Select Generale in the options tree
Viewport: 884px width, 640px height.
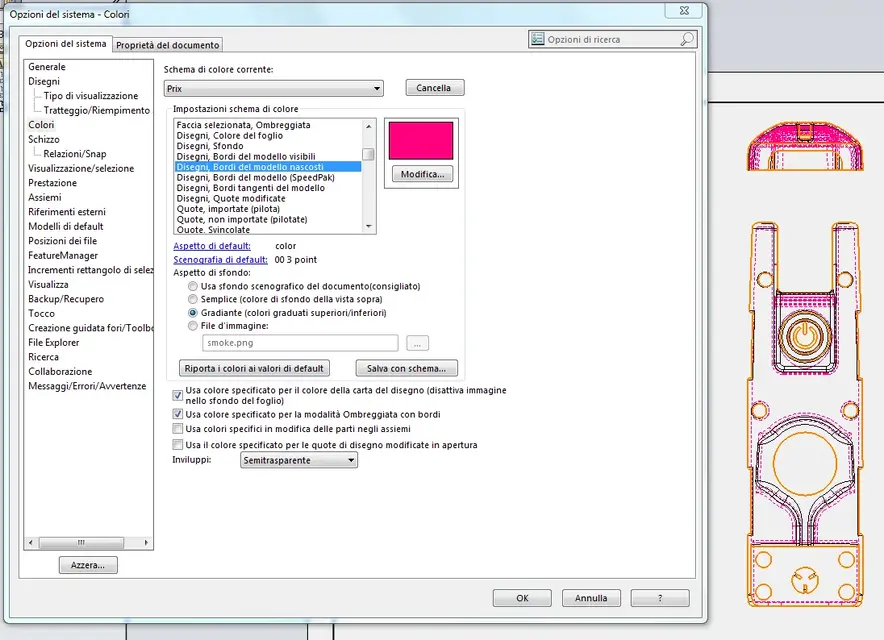[x=47, y=67]
